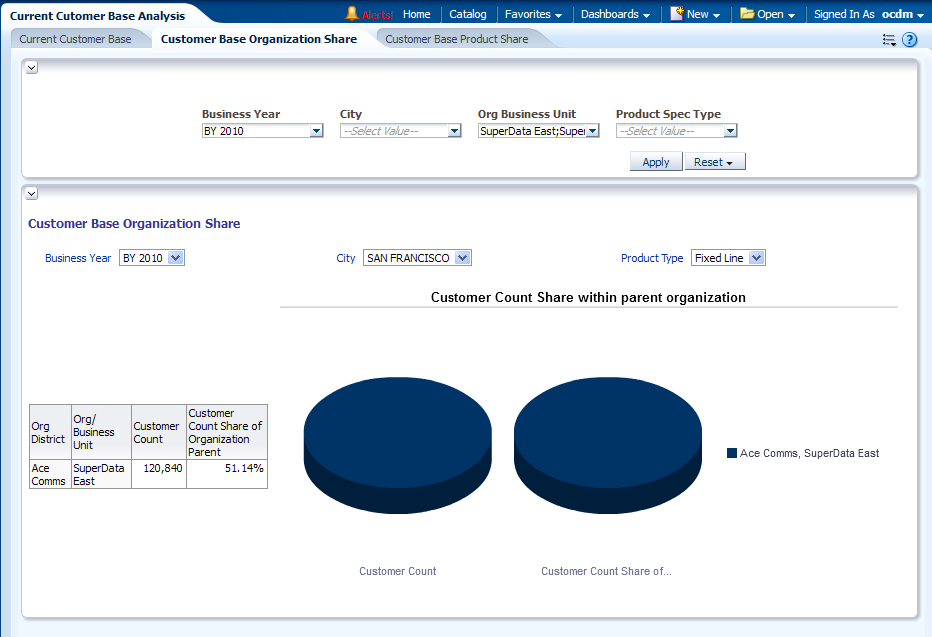Open the City prompt dropdown

point(454,131)
